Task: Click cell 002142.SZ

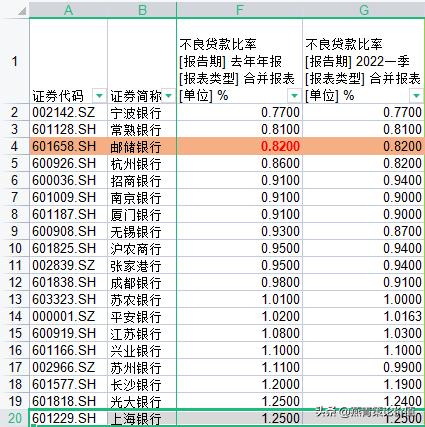Action: coord(68,112)
